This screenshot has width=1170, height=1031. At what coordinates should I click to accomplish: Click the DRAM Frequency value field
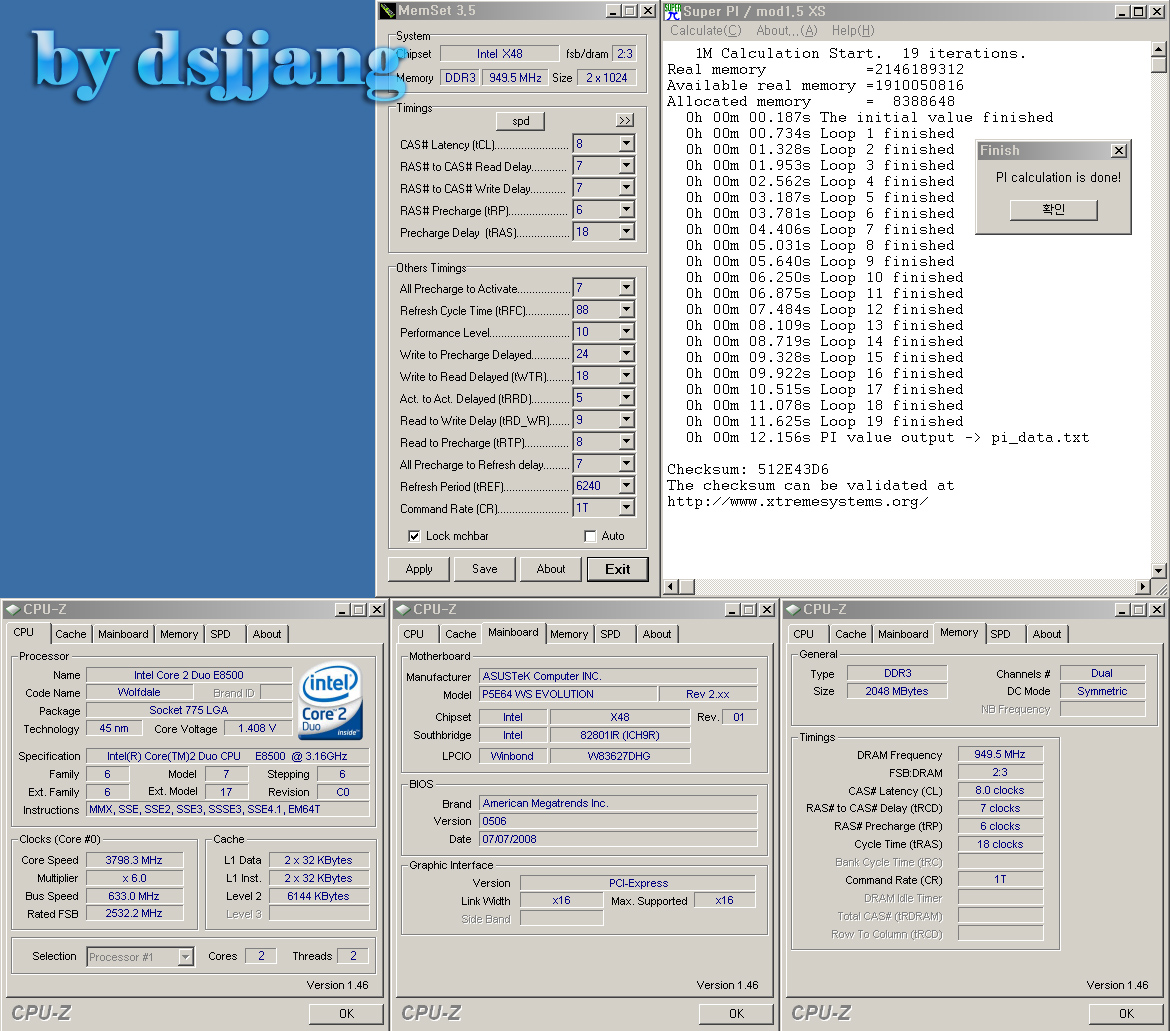[x=1000, y=754]
